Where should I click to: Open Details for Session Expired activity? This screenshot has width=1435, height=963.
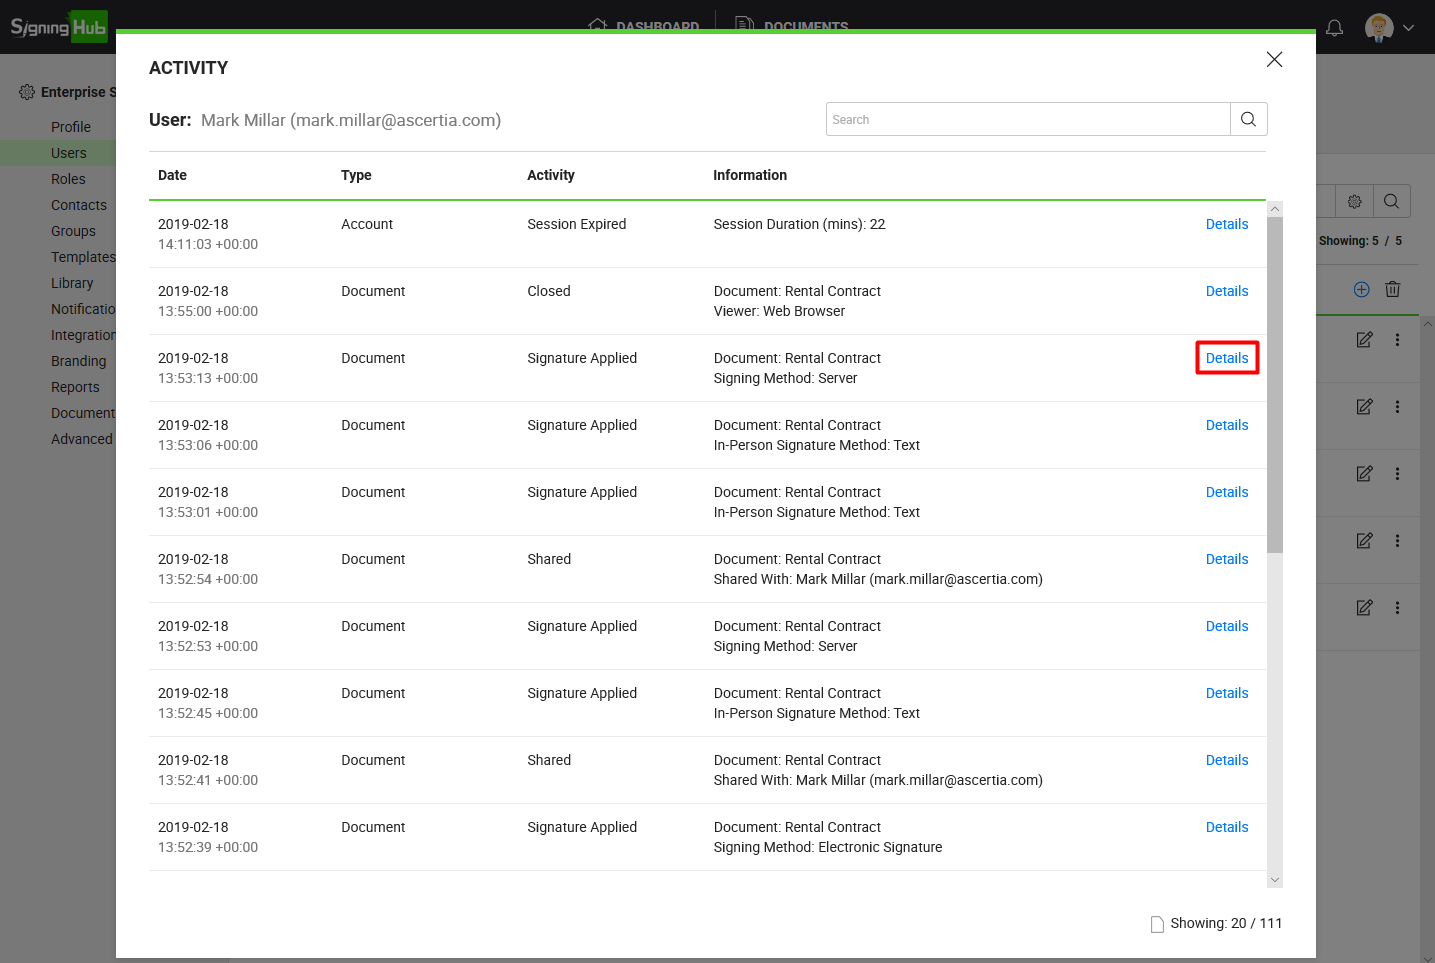pos(1226,224)
